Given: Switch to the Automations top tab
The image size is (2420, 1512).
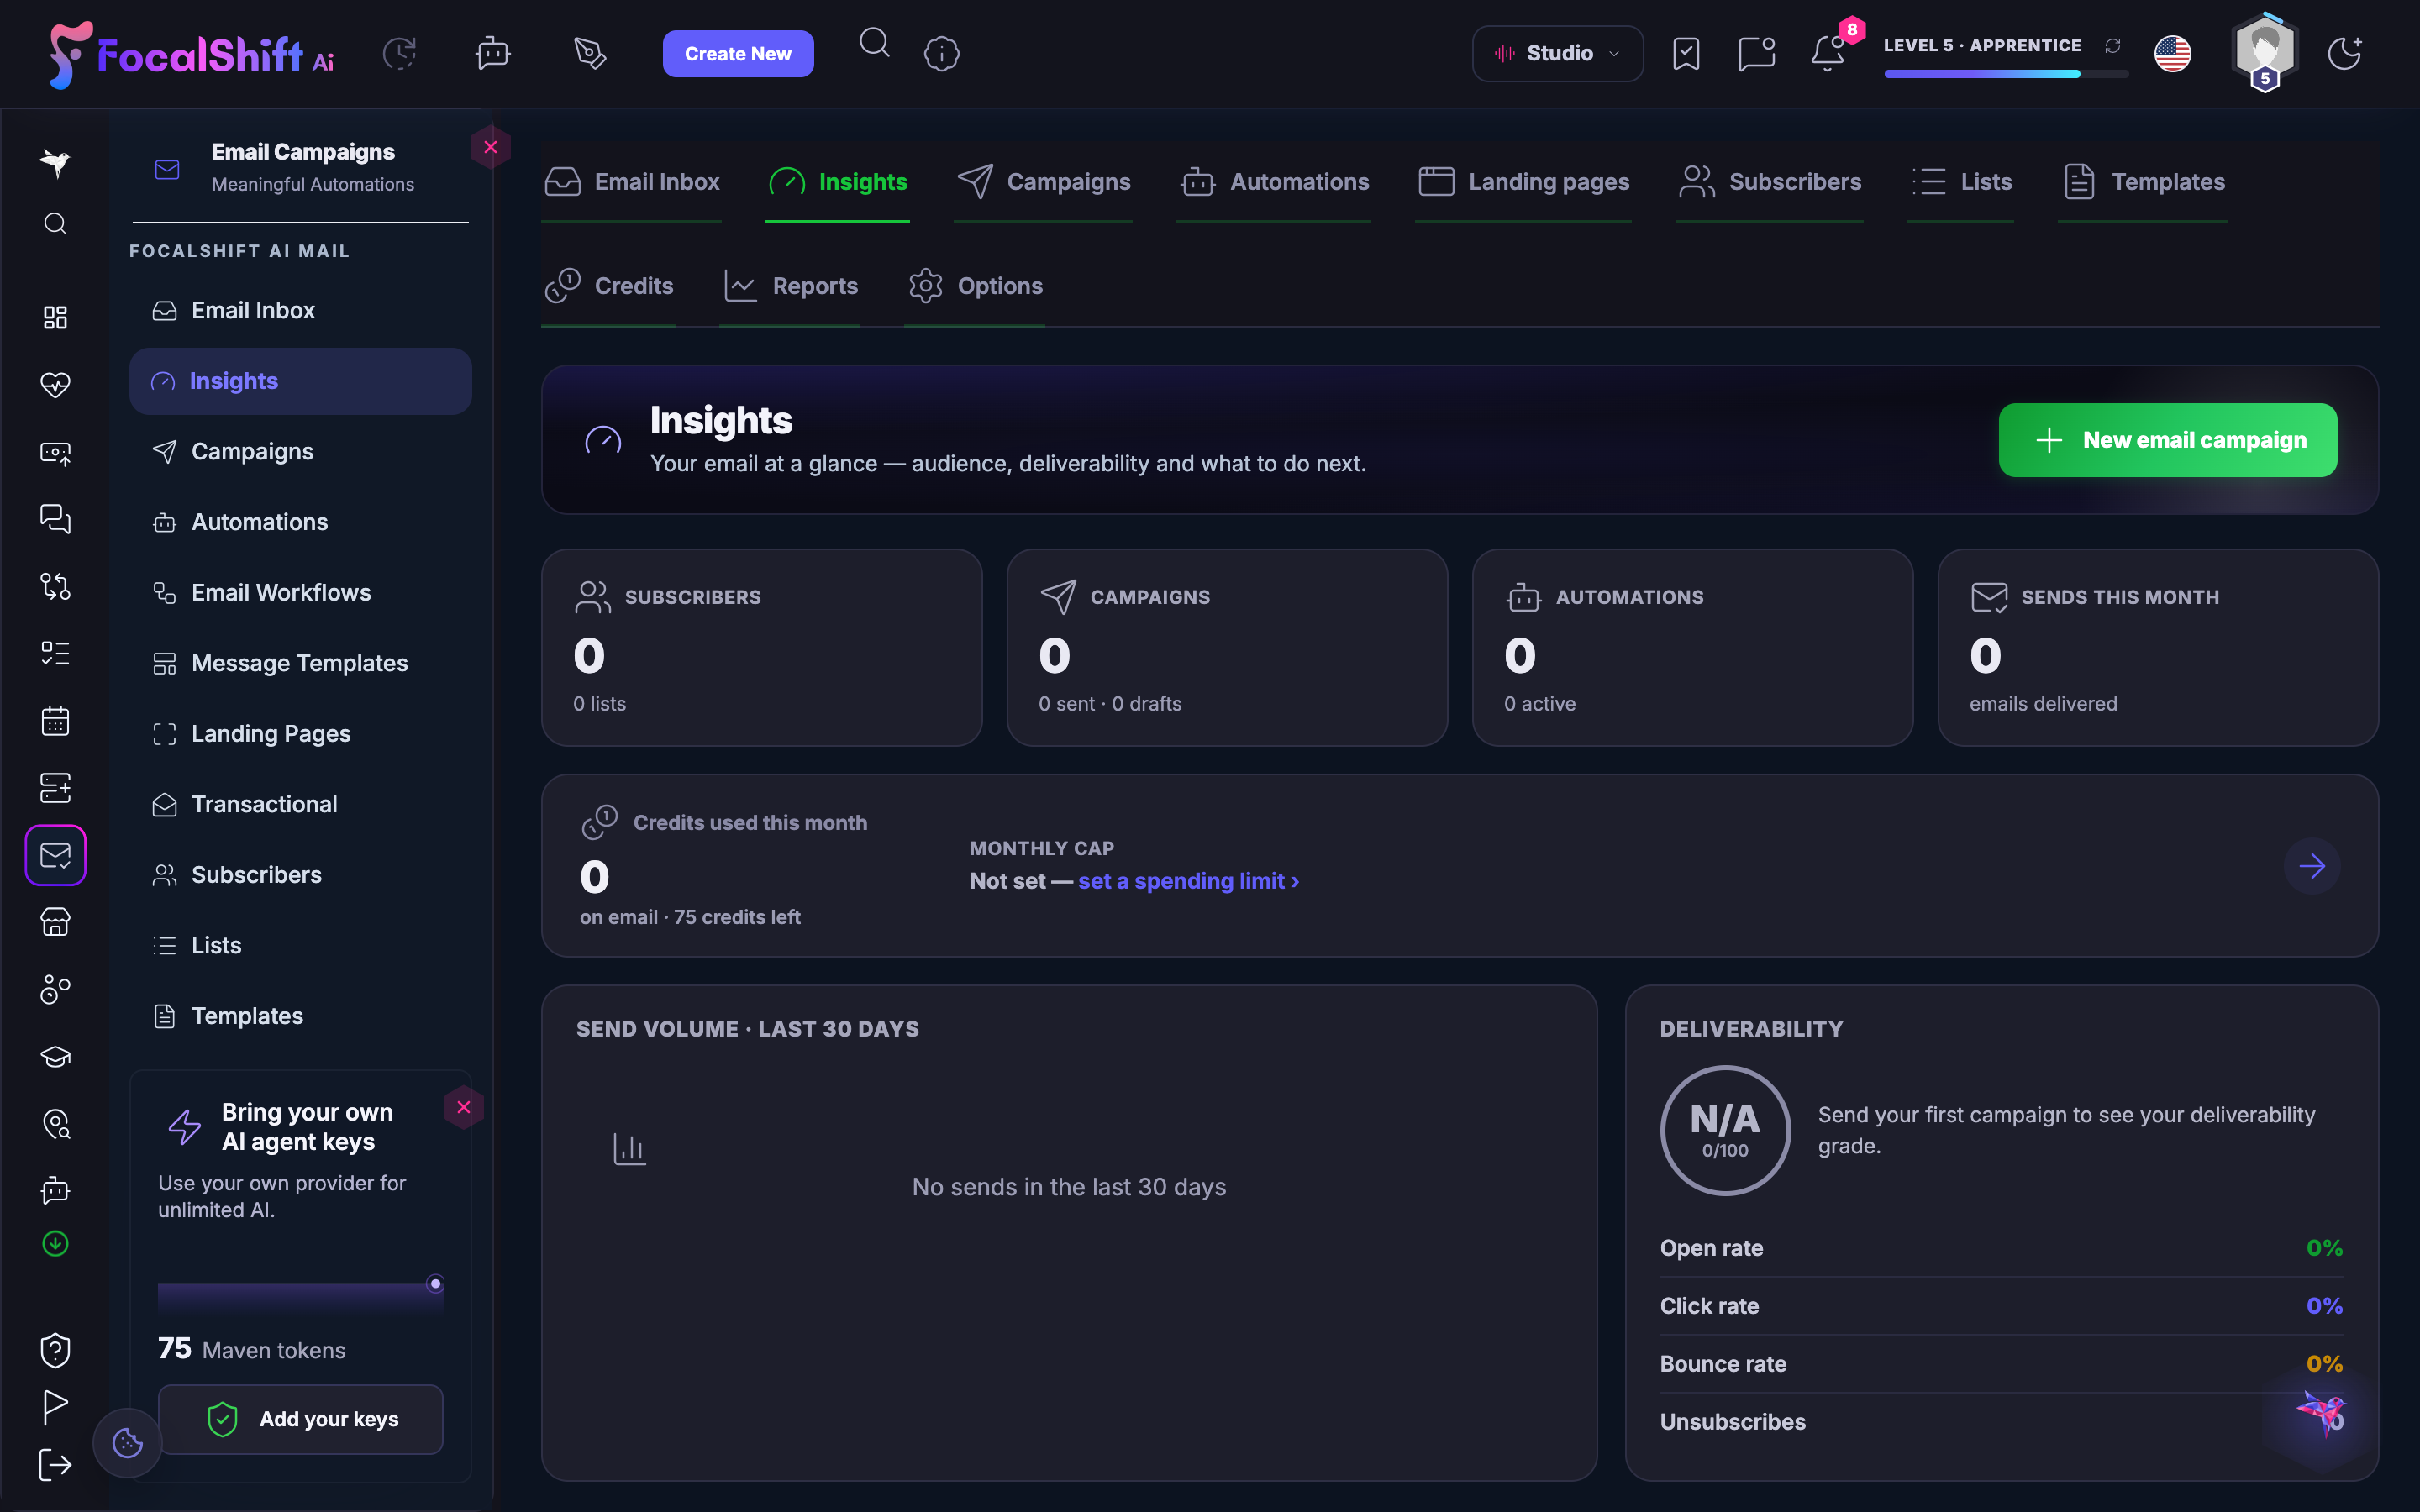Looking at the screenshot, I should coord(1273,182).
